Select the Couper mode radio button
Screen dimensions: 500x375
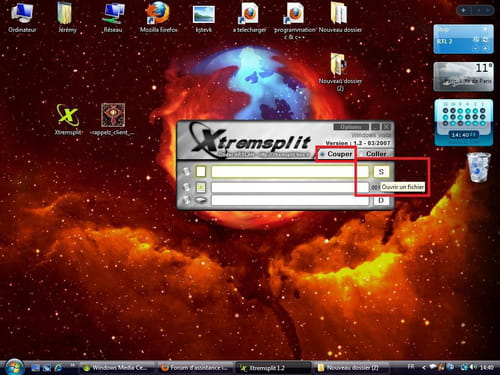323,154
